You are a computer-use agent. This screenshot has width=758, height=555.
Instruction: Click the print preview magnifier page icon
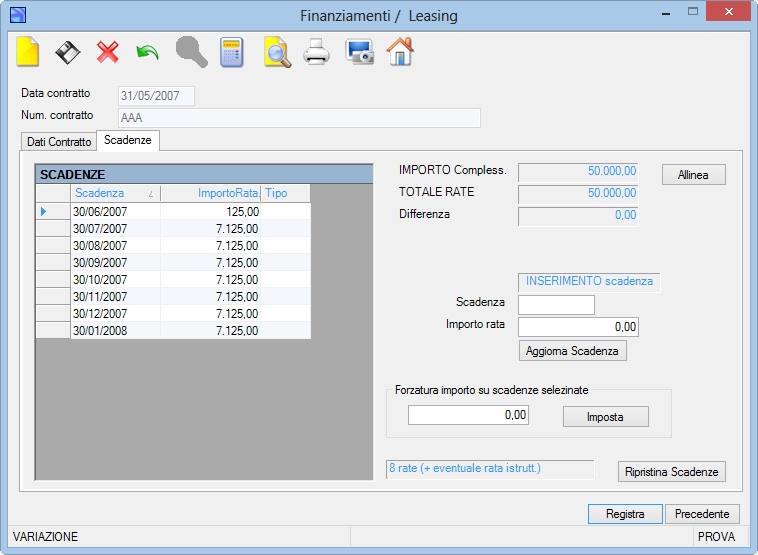(277, 52)
